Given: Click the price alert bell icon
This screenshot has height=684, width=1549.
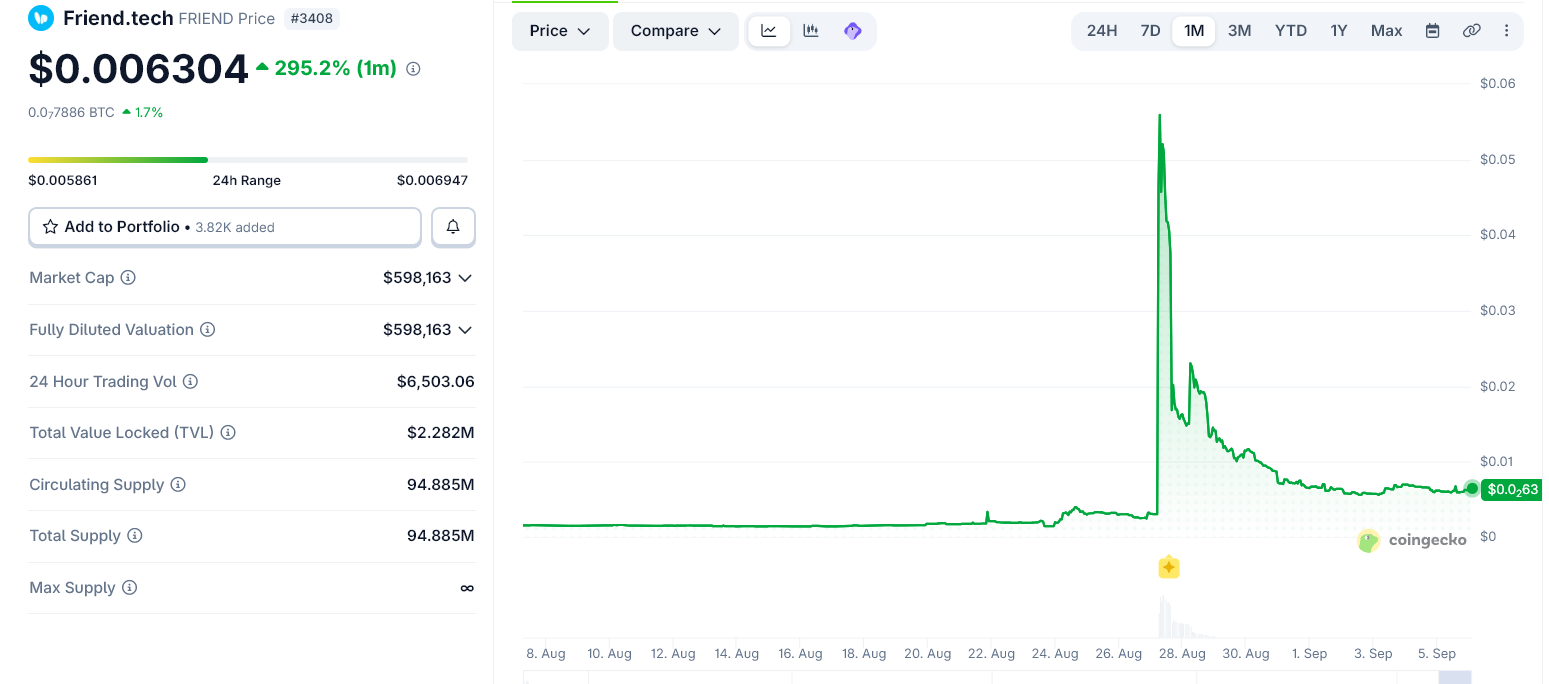Looking at the screenshot, I should [453, 227].
